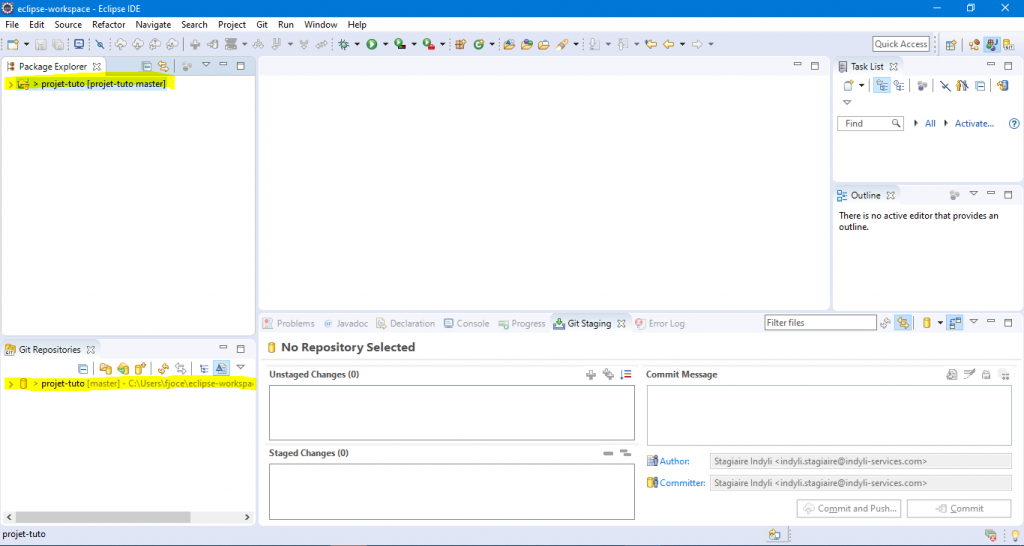The height and width of the screenshot is (546, 1024).
Task: Click Add Existing Local Git Repository icon
Action: (x=105, y=368)
